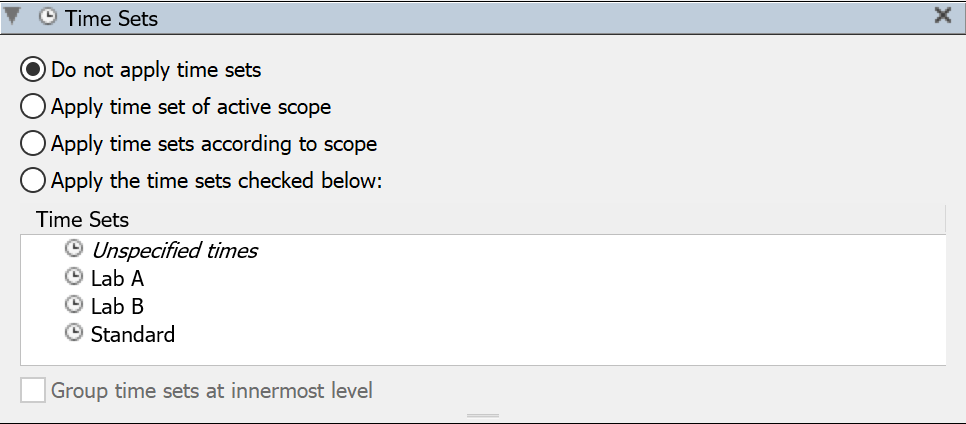This screenshot has width=966, height=424.
Task: Select 'Do not apply time sets' option
Action: click(x=33, y=70)
